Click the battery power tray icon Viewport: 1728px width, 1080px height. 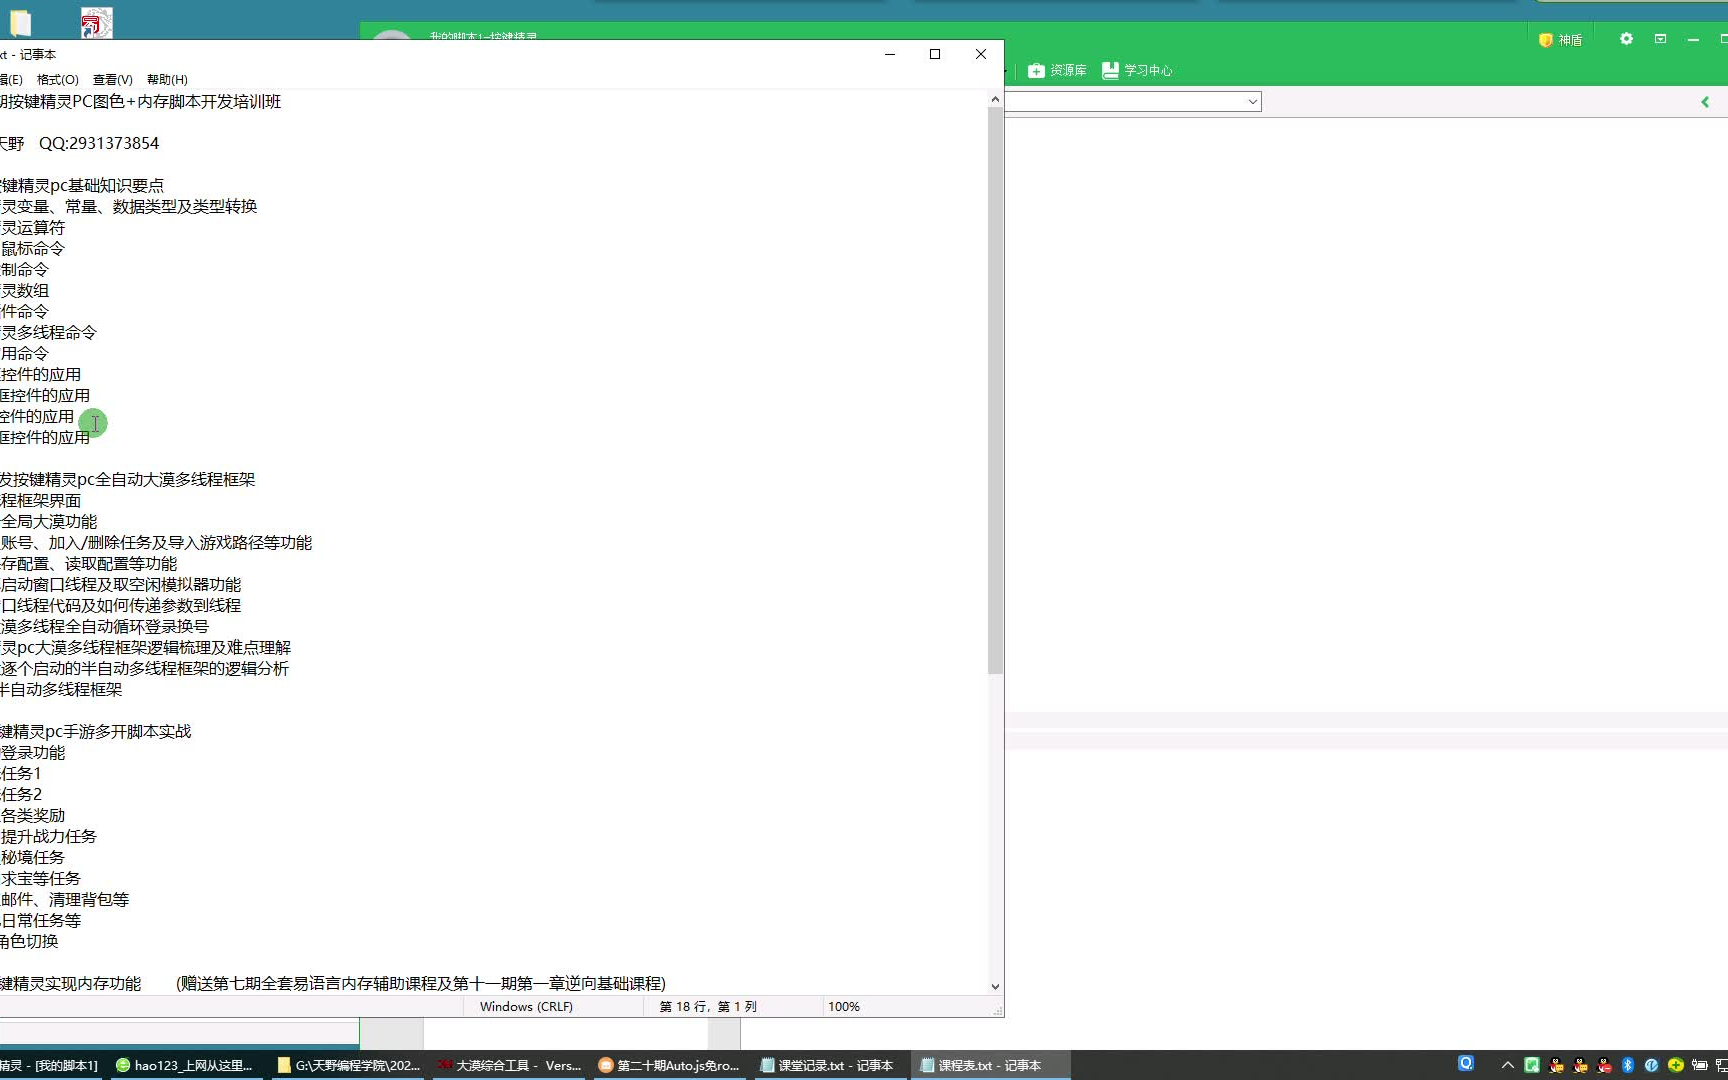pyautogui.click(x=1699, y=1065)
